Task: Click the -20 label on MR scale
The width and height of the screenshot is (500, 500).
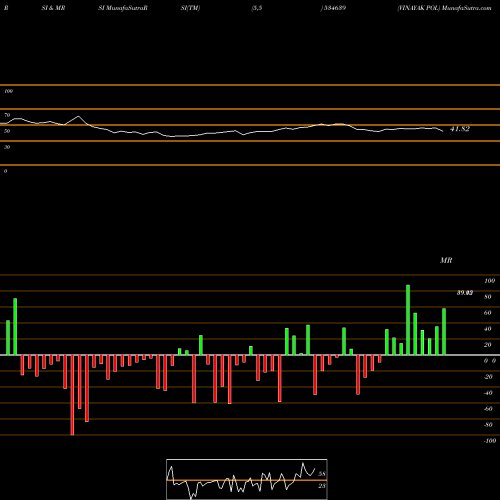Action: click(488, 377)
